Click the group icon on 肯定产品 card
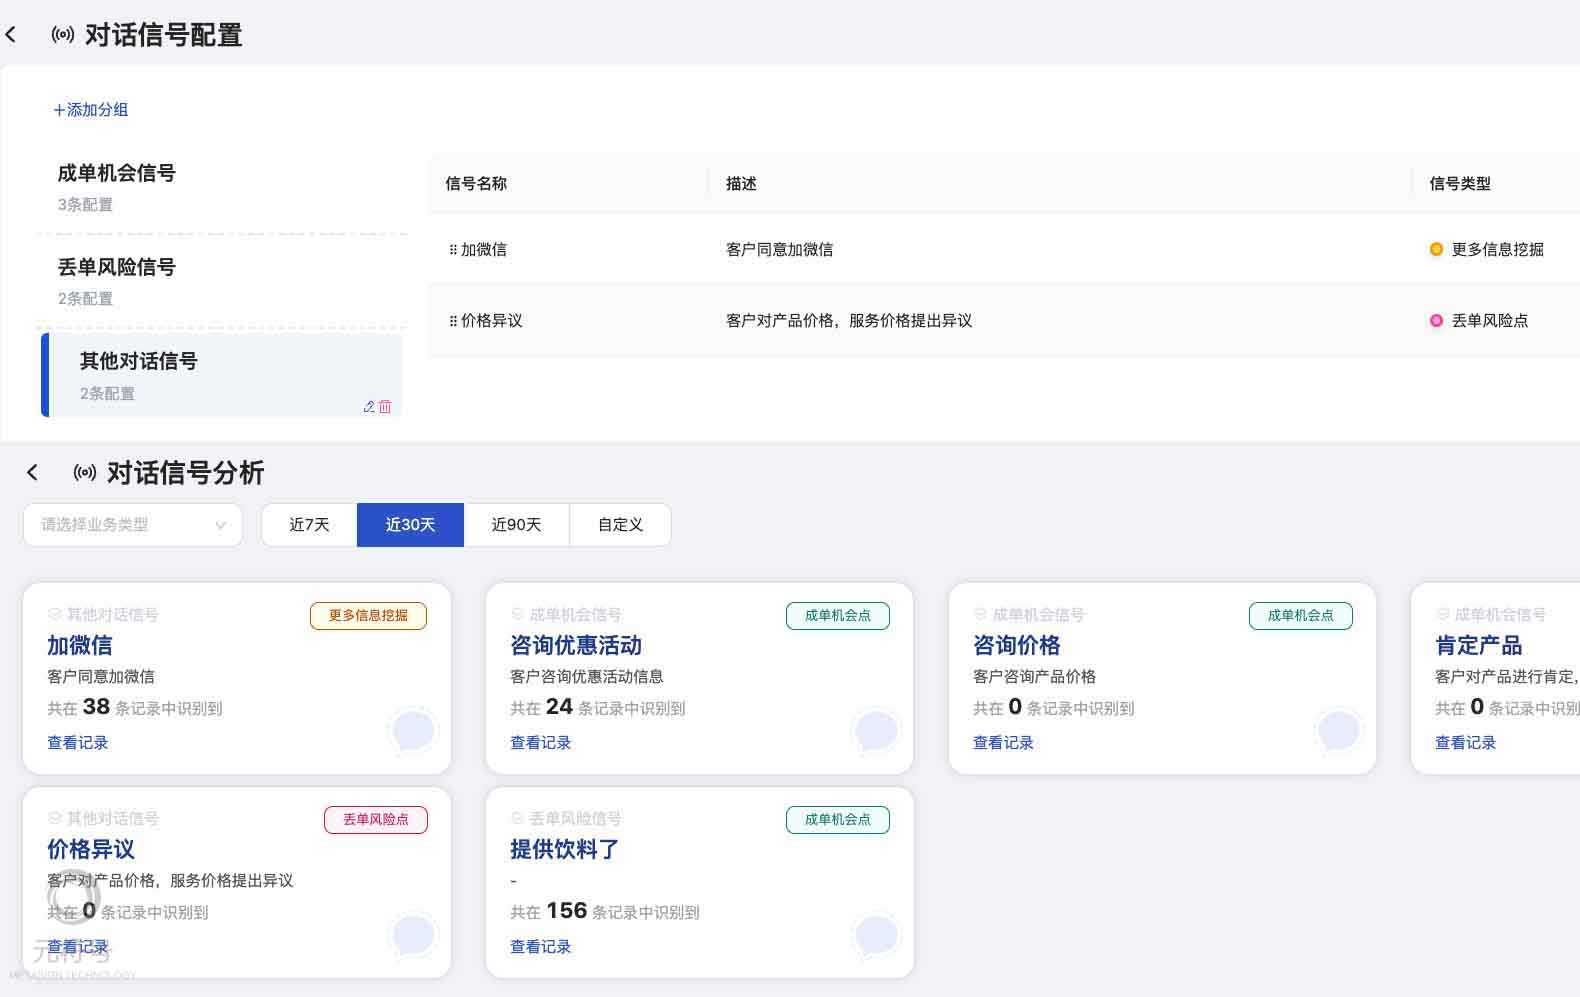This screenshot has height=997, width=1580. tap(1443, 615)
